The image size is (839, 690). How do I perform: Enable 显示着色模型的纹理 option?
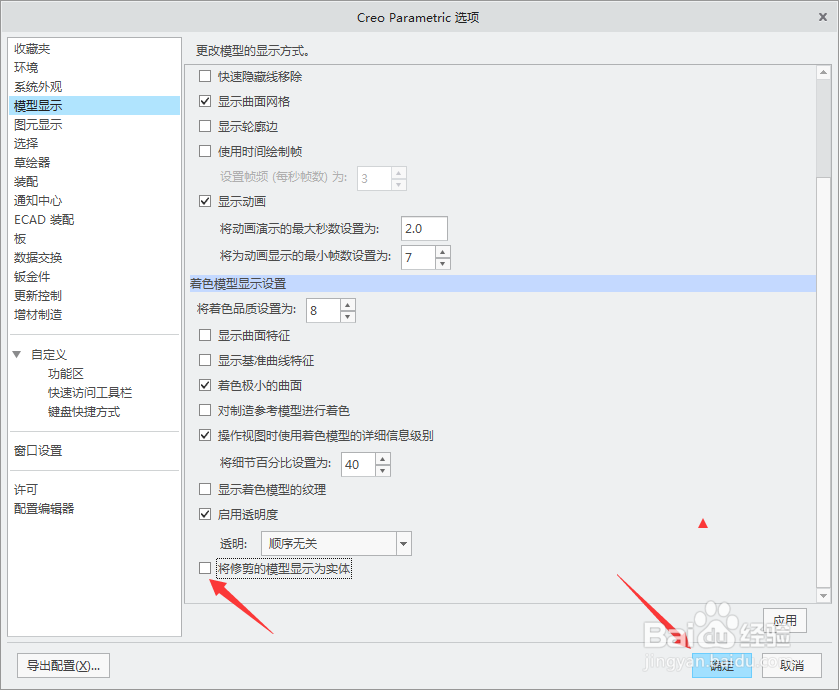(x=204, y=489)
